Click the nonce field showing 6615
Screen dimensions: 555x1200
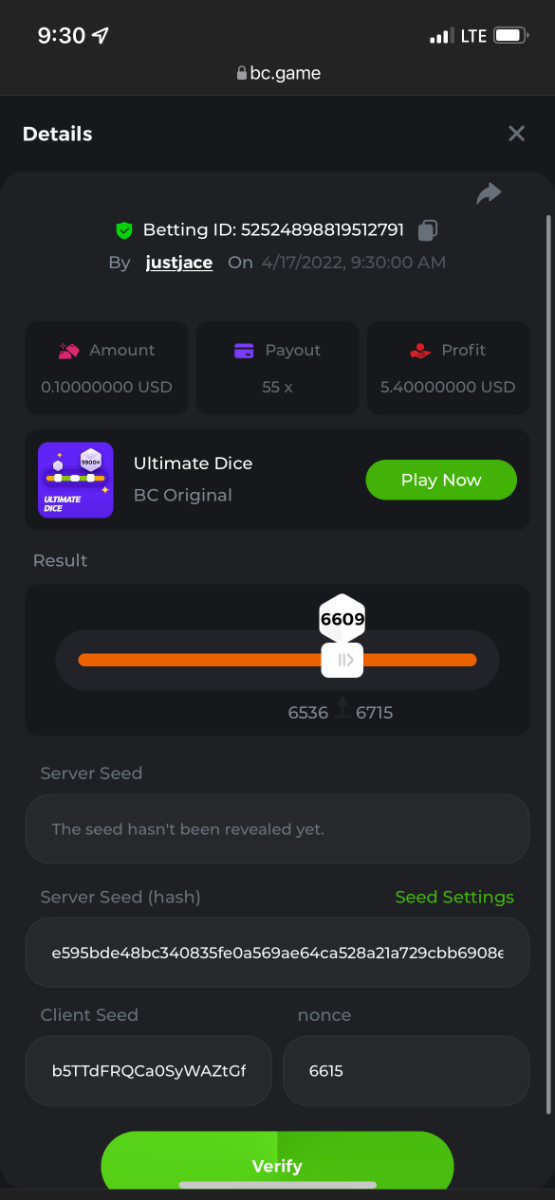click(406, 1070)
